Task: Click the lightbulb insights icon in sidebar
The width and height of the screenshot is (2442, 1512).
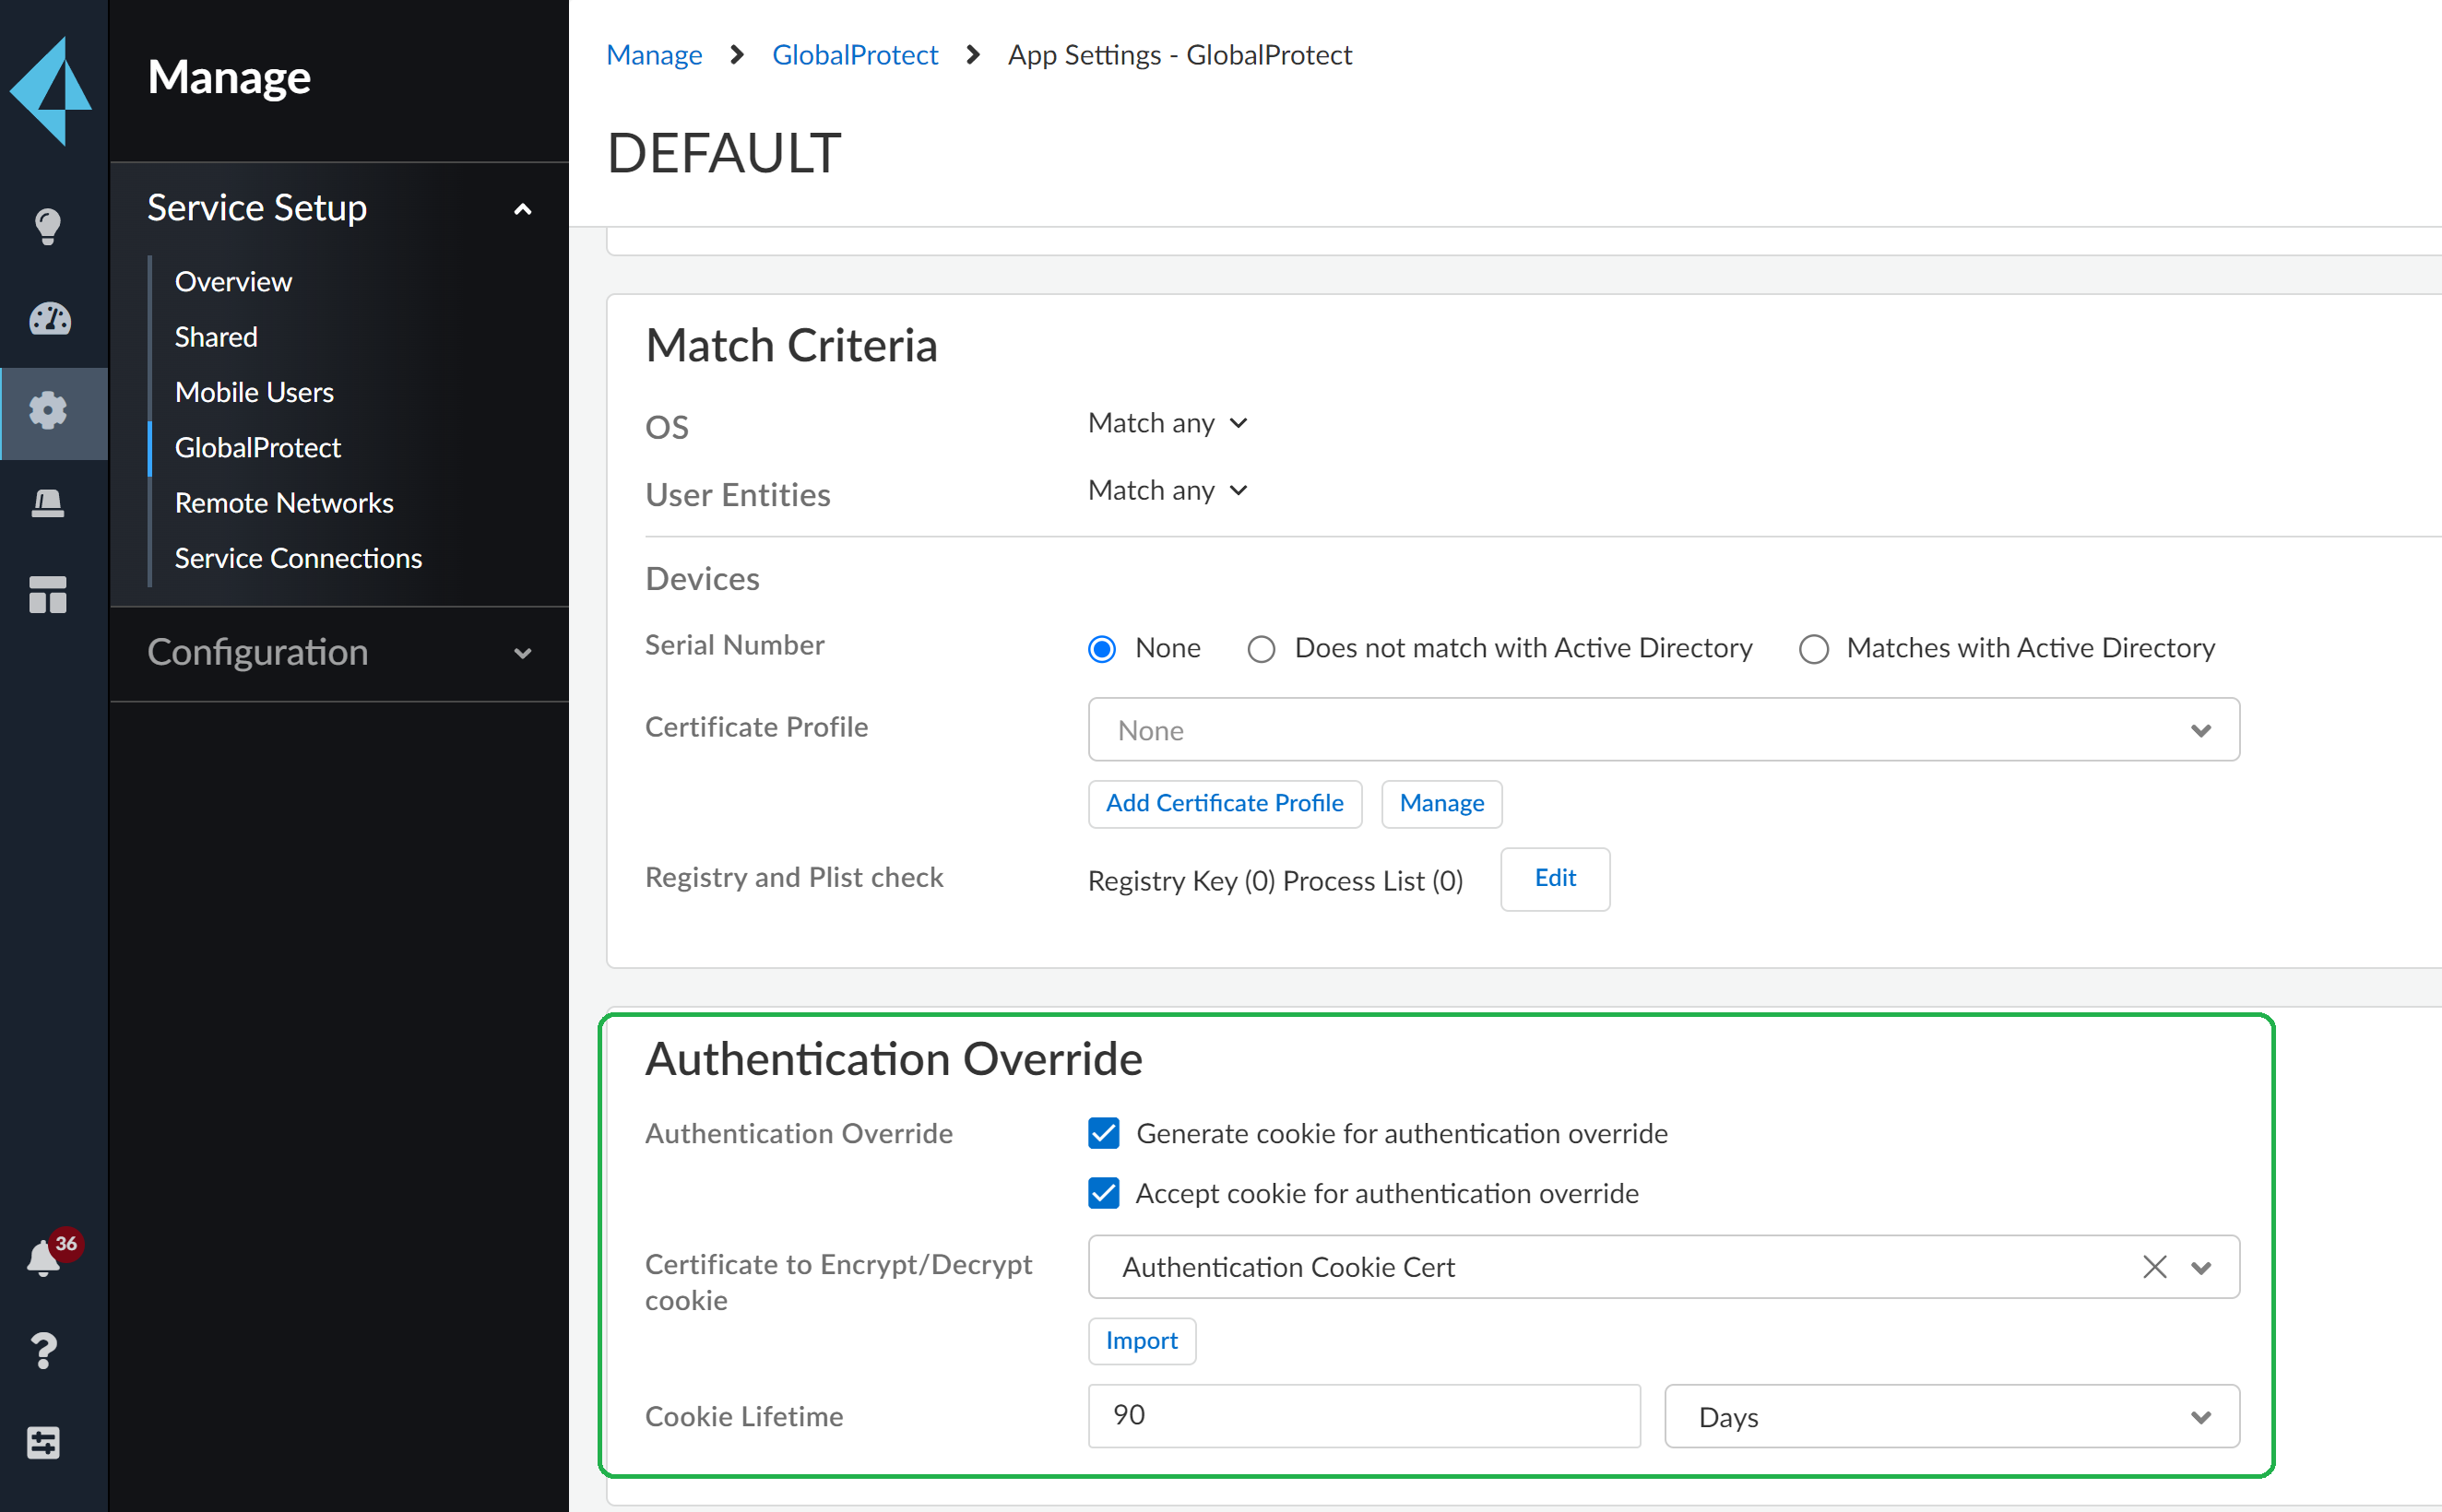Action: [x=47, y=226]
